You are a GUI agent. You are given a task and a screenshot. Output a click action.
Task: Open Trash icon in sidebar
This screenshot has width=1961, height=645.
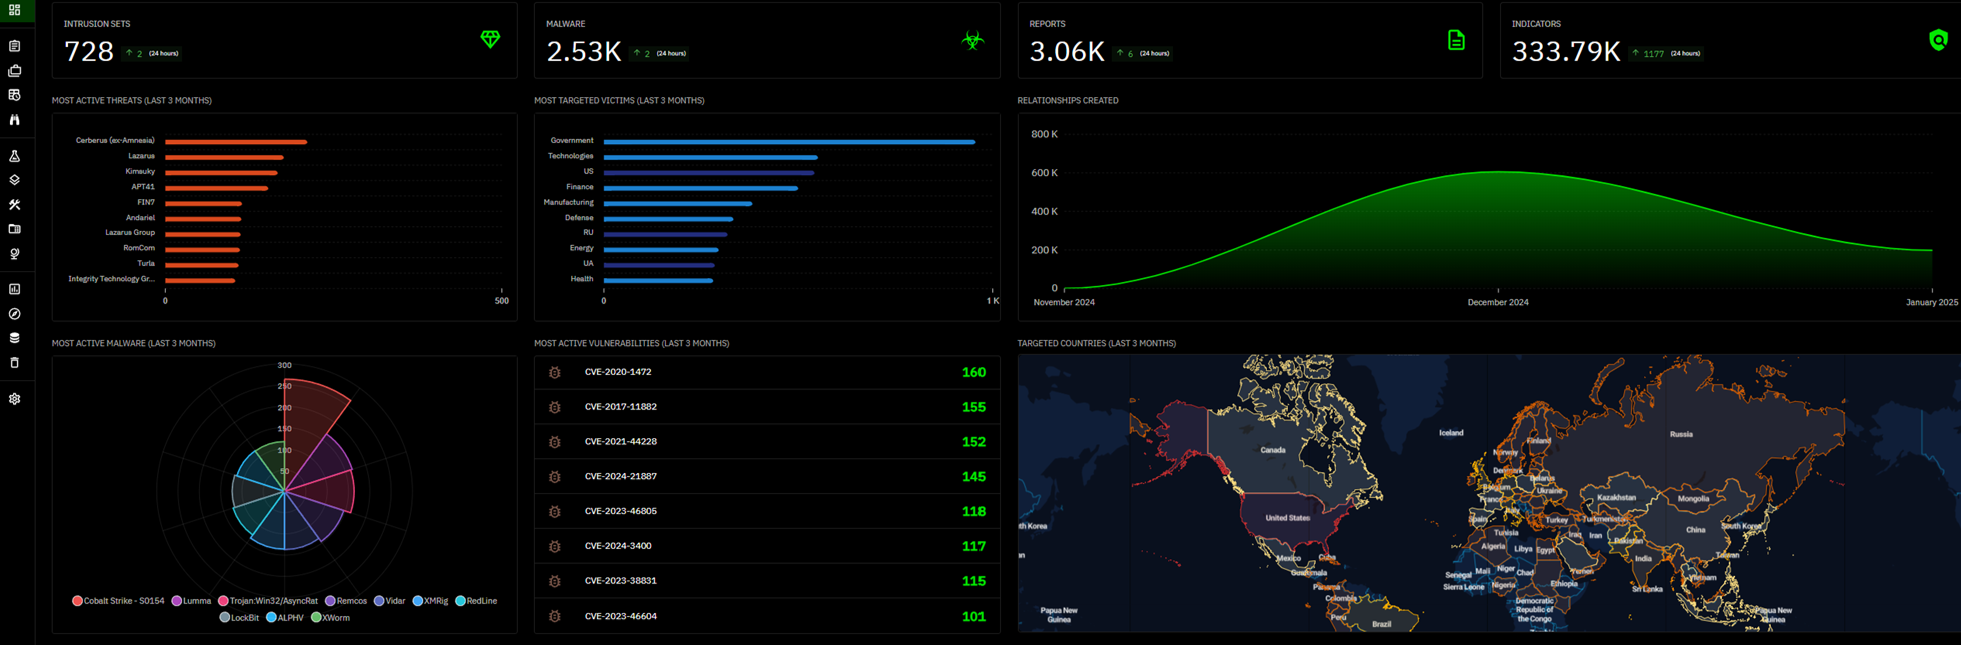click(x=15, y=363)
